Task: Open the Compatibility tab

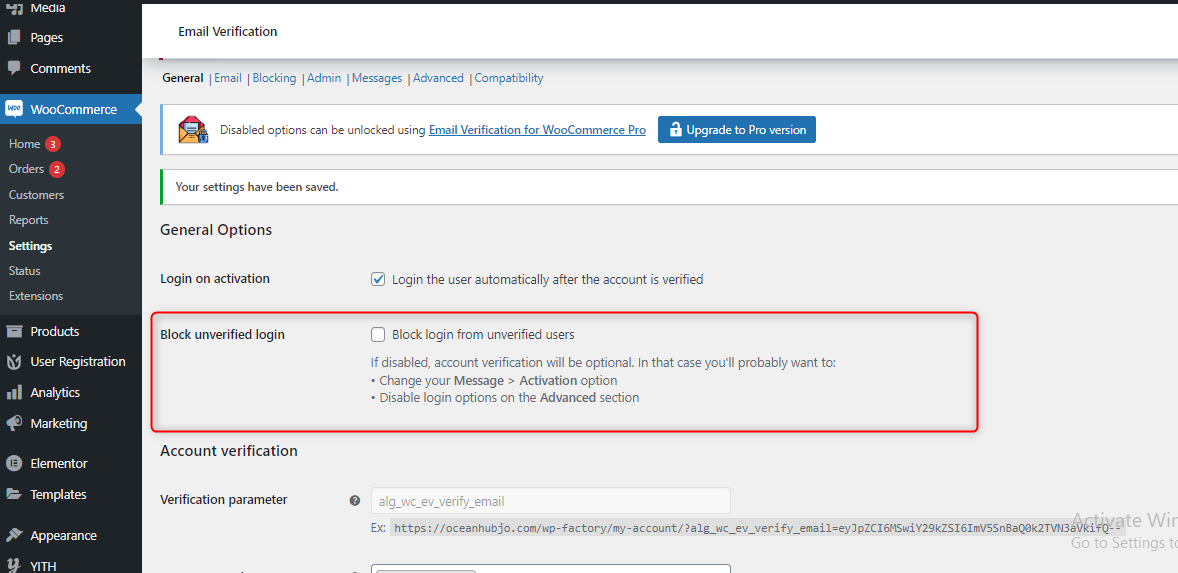Action: pyautogui.click(x=509, y=78)
